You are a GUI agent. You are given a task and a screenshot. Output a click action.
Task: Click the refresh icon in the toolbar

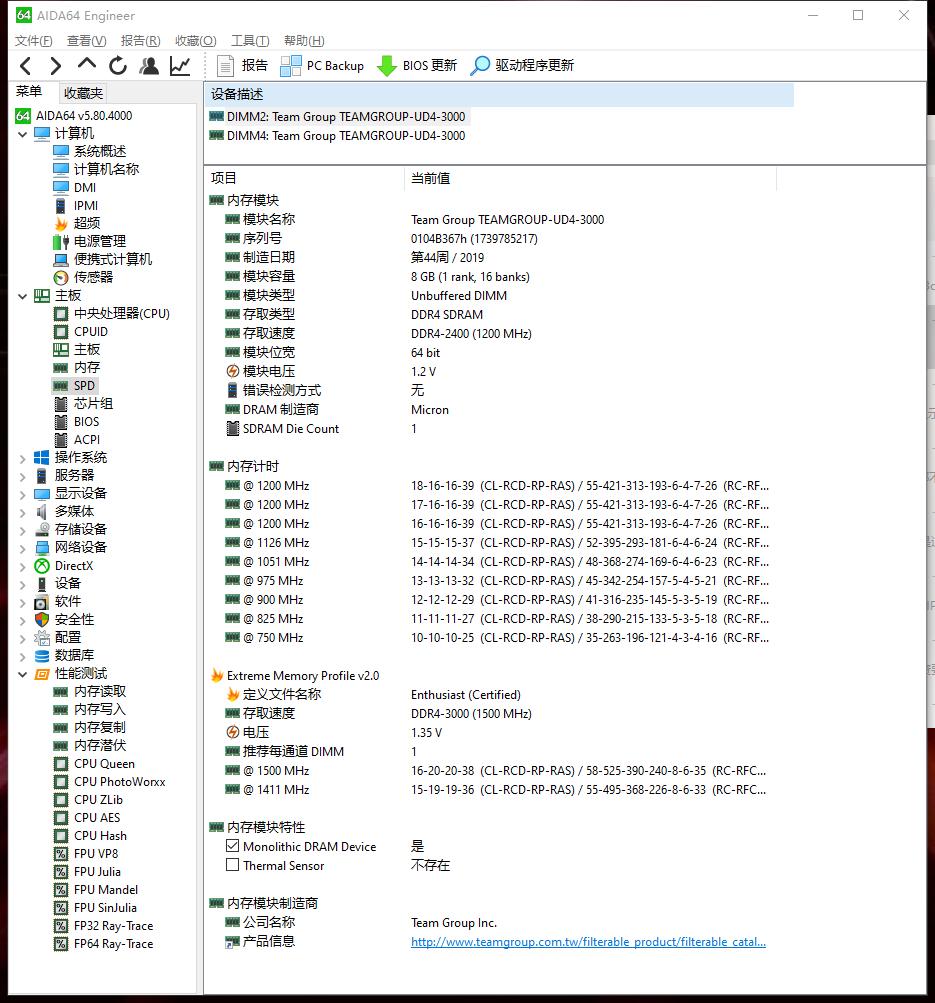click(x=118, y=65)
